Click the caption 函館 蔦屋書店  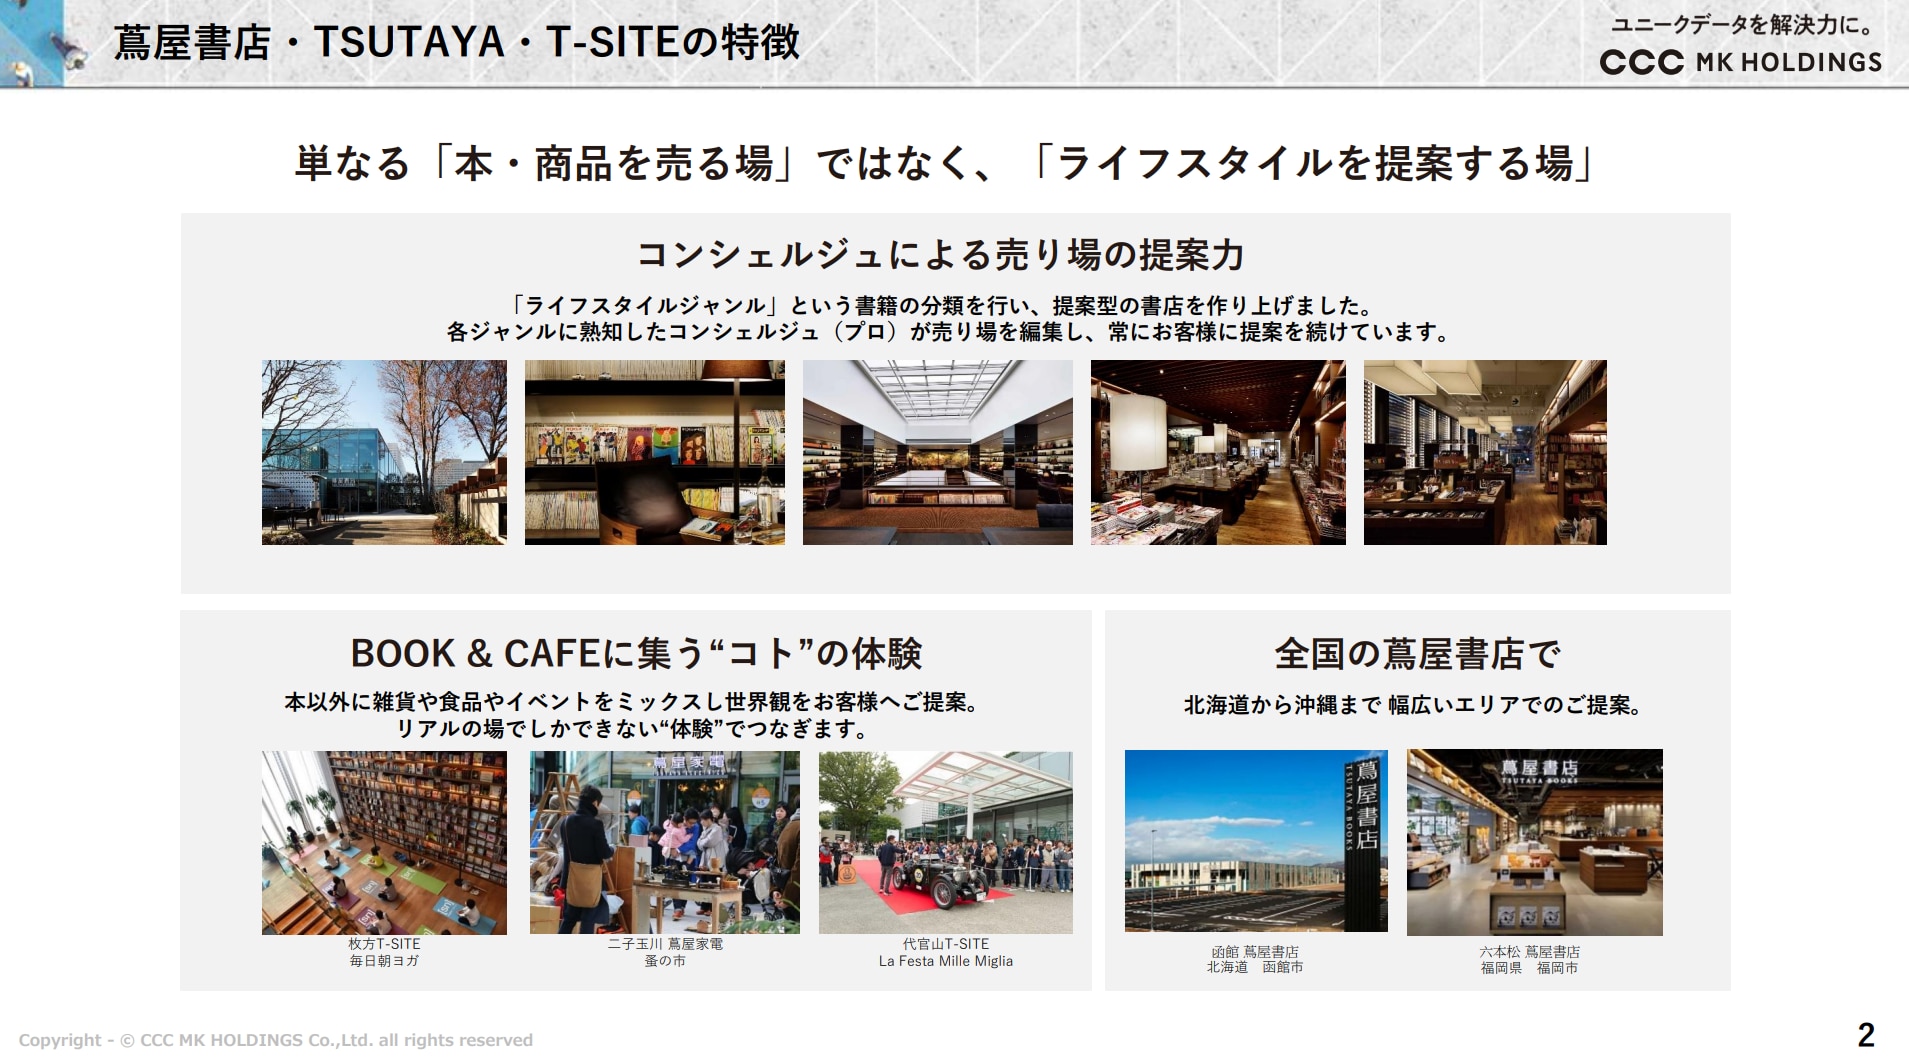(1255, 952)
